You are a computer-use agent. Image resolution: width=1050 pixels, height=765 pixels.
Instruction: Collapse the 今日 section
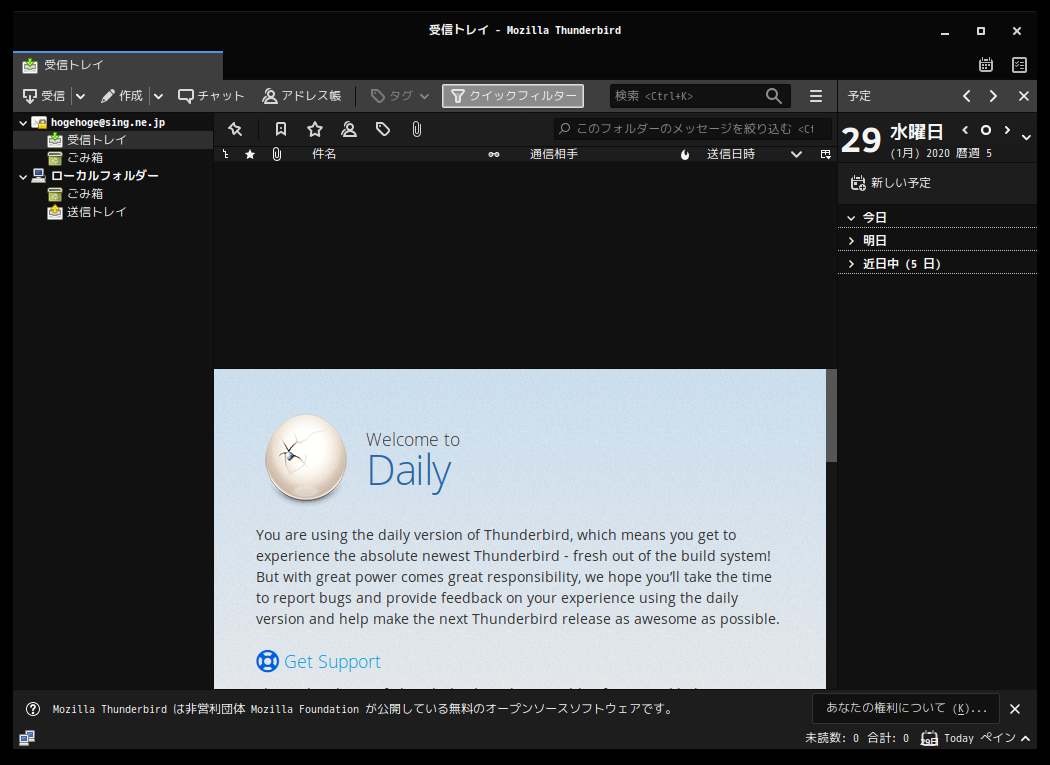[851, 218]
